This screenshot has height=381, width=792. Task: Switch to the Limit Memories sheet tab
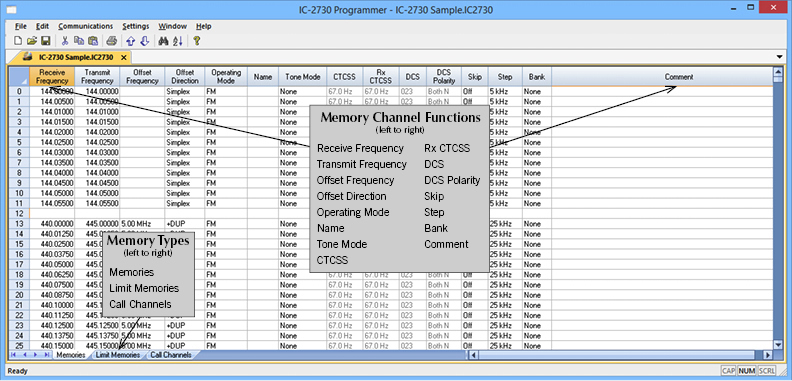(118, 355)
